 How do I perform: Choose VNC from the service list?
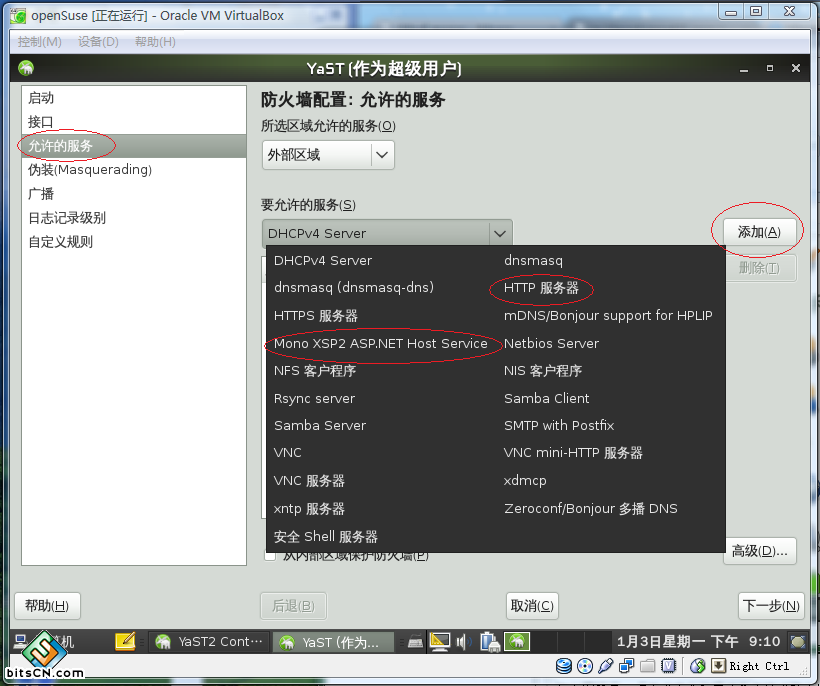[x=288, y=453]
